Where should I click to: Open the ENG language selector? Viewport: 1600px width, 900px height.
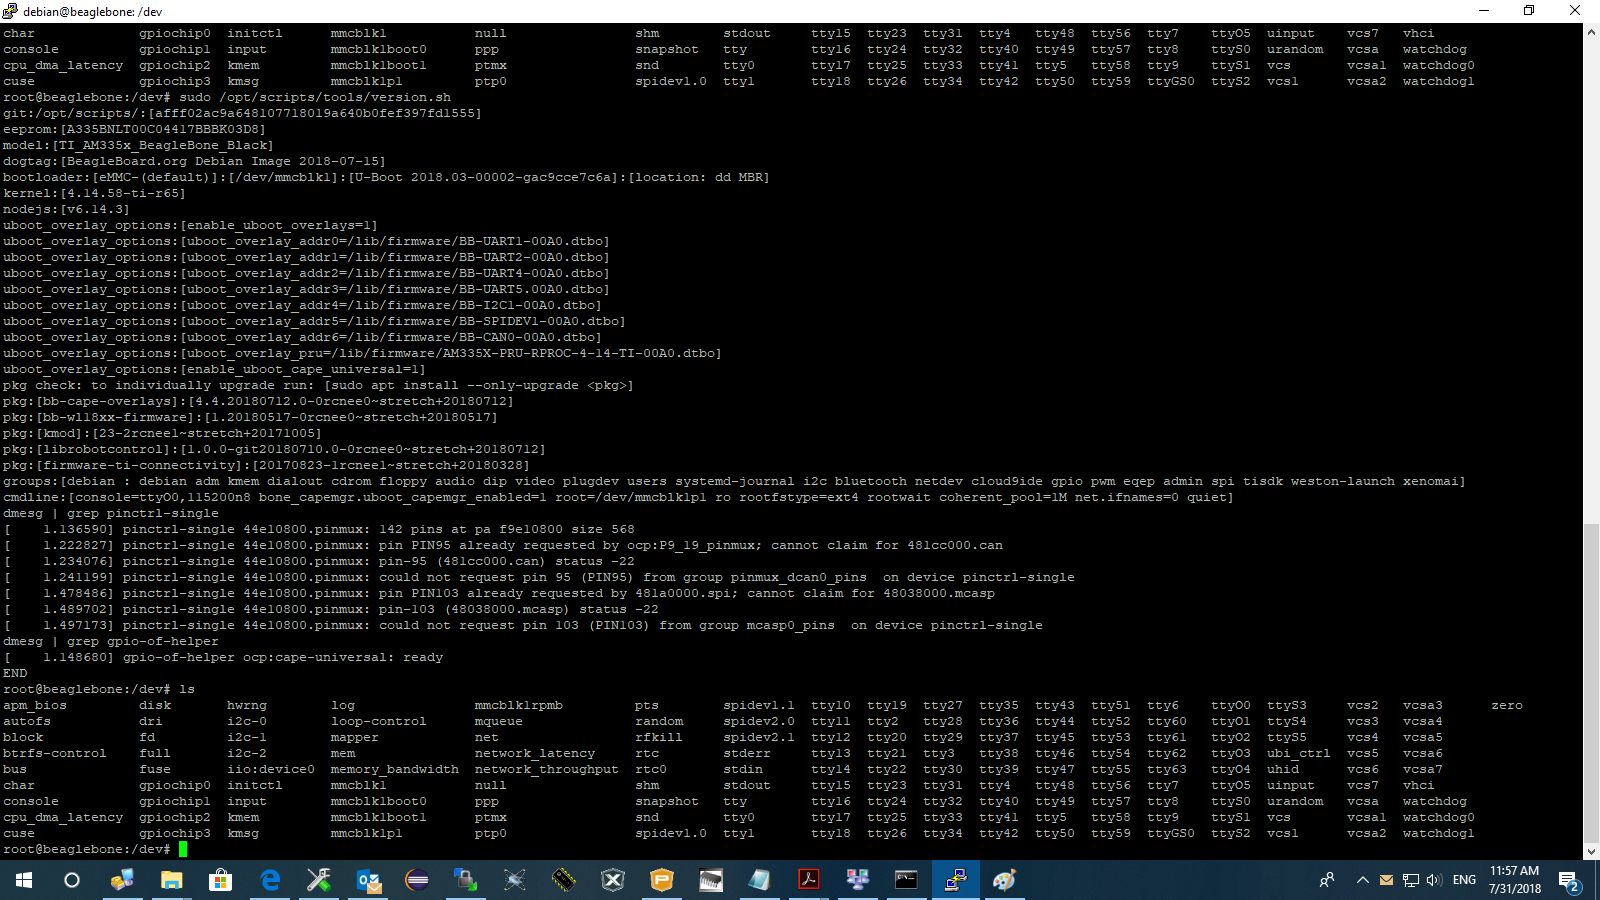click(1464, 881)
